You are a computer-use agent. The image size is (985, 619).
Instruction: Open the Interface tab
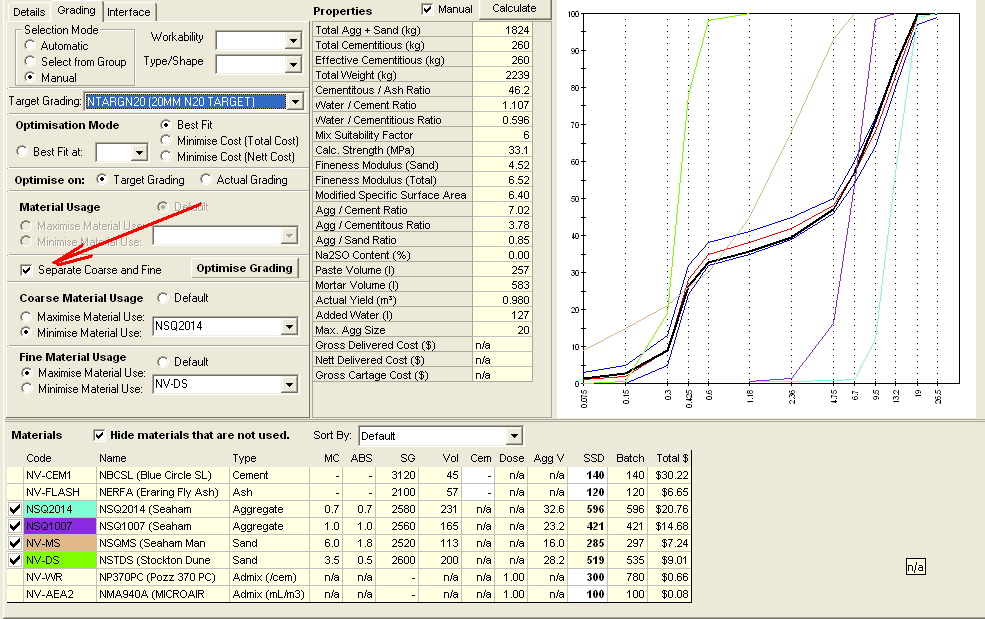(x=128, y=12)
